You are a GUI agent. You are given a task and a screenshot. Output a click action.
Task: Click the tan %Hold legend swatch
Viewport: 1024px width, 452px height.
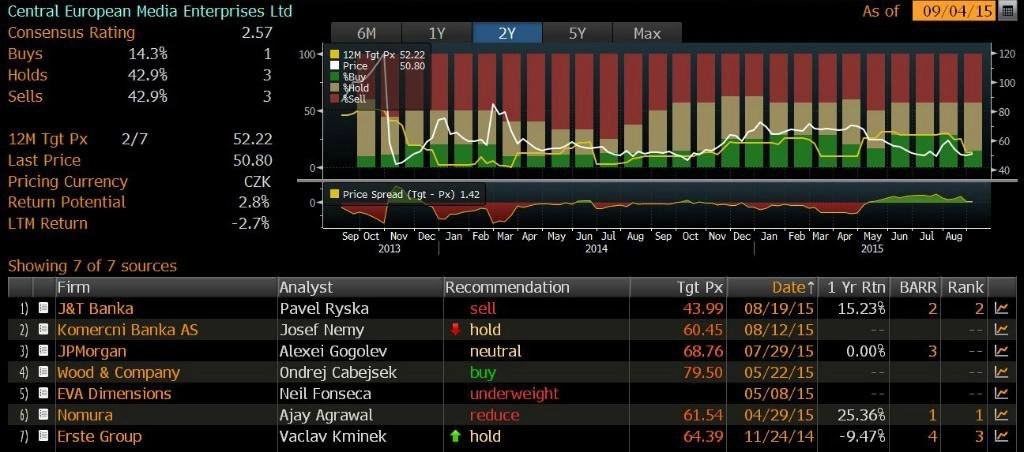(336, 88)
